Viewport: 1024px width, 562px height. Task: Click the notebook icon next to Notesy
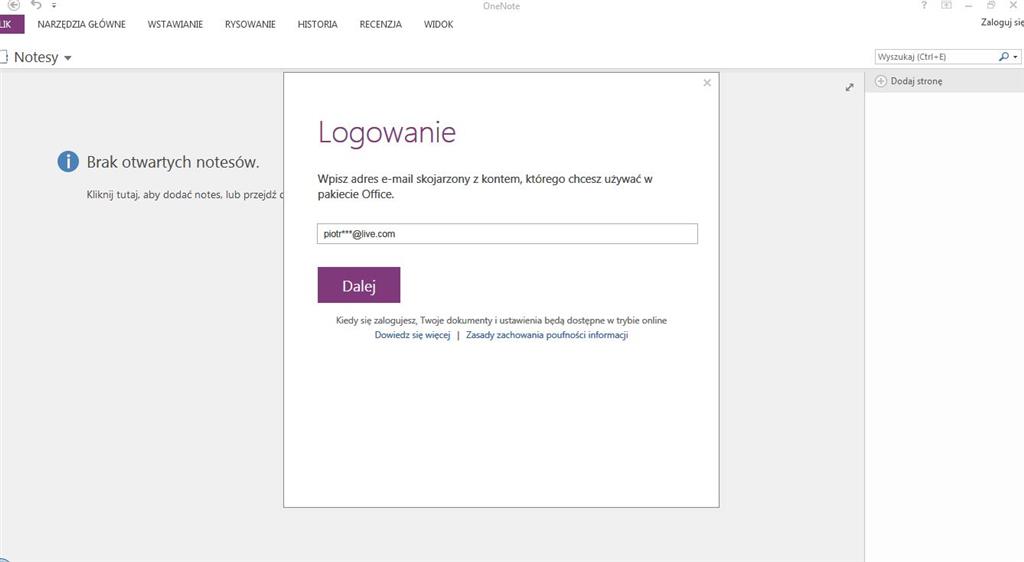(3, 57)
